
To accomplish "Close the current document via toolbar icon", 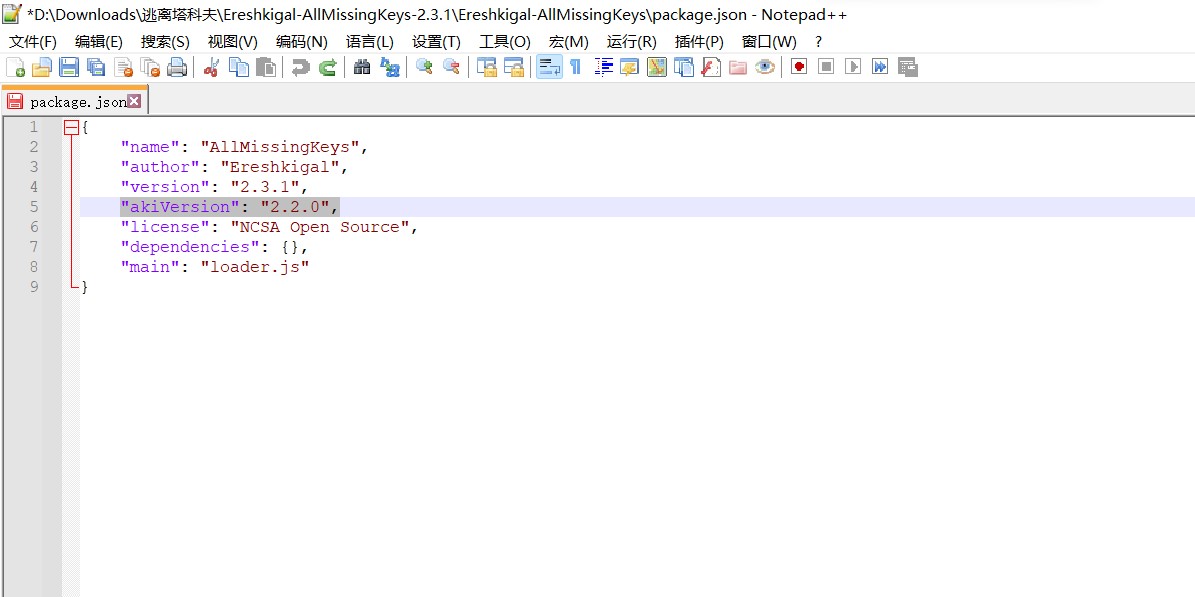I will click(x=123, y=67).
